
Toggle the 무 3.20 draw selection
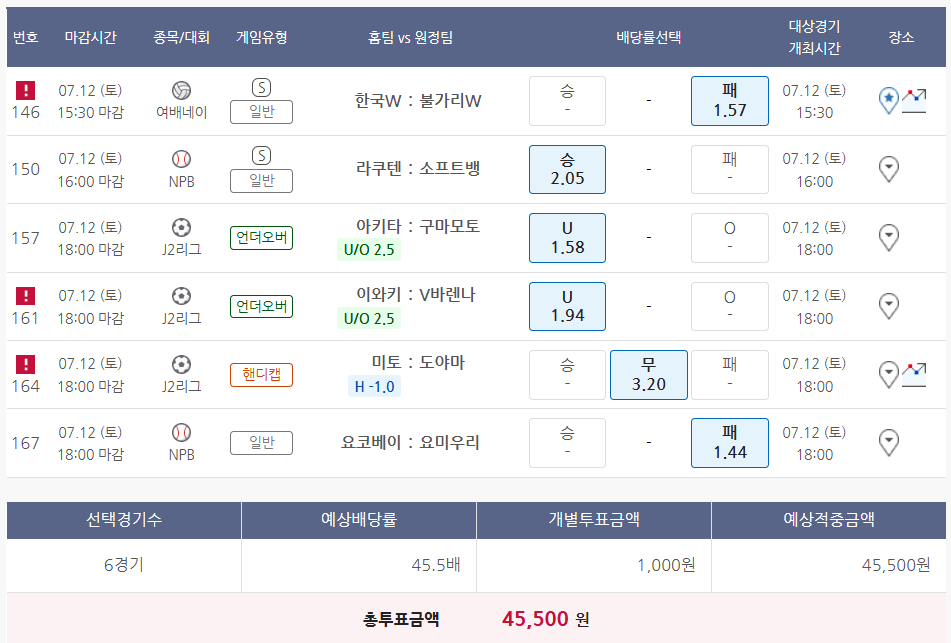coord(648,374)
